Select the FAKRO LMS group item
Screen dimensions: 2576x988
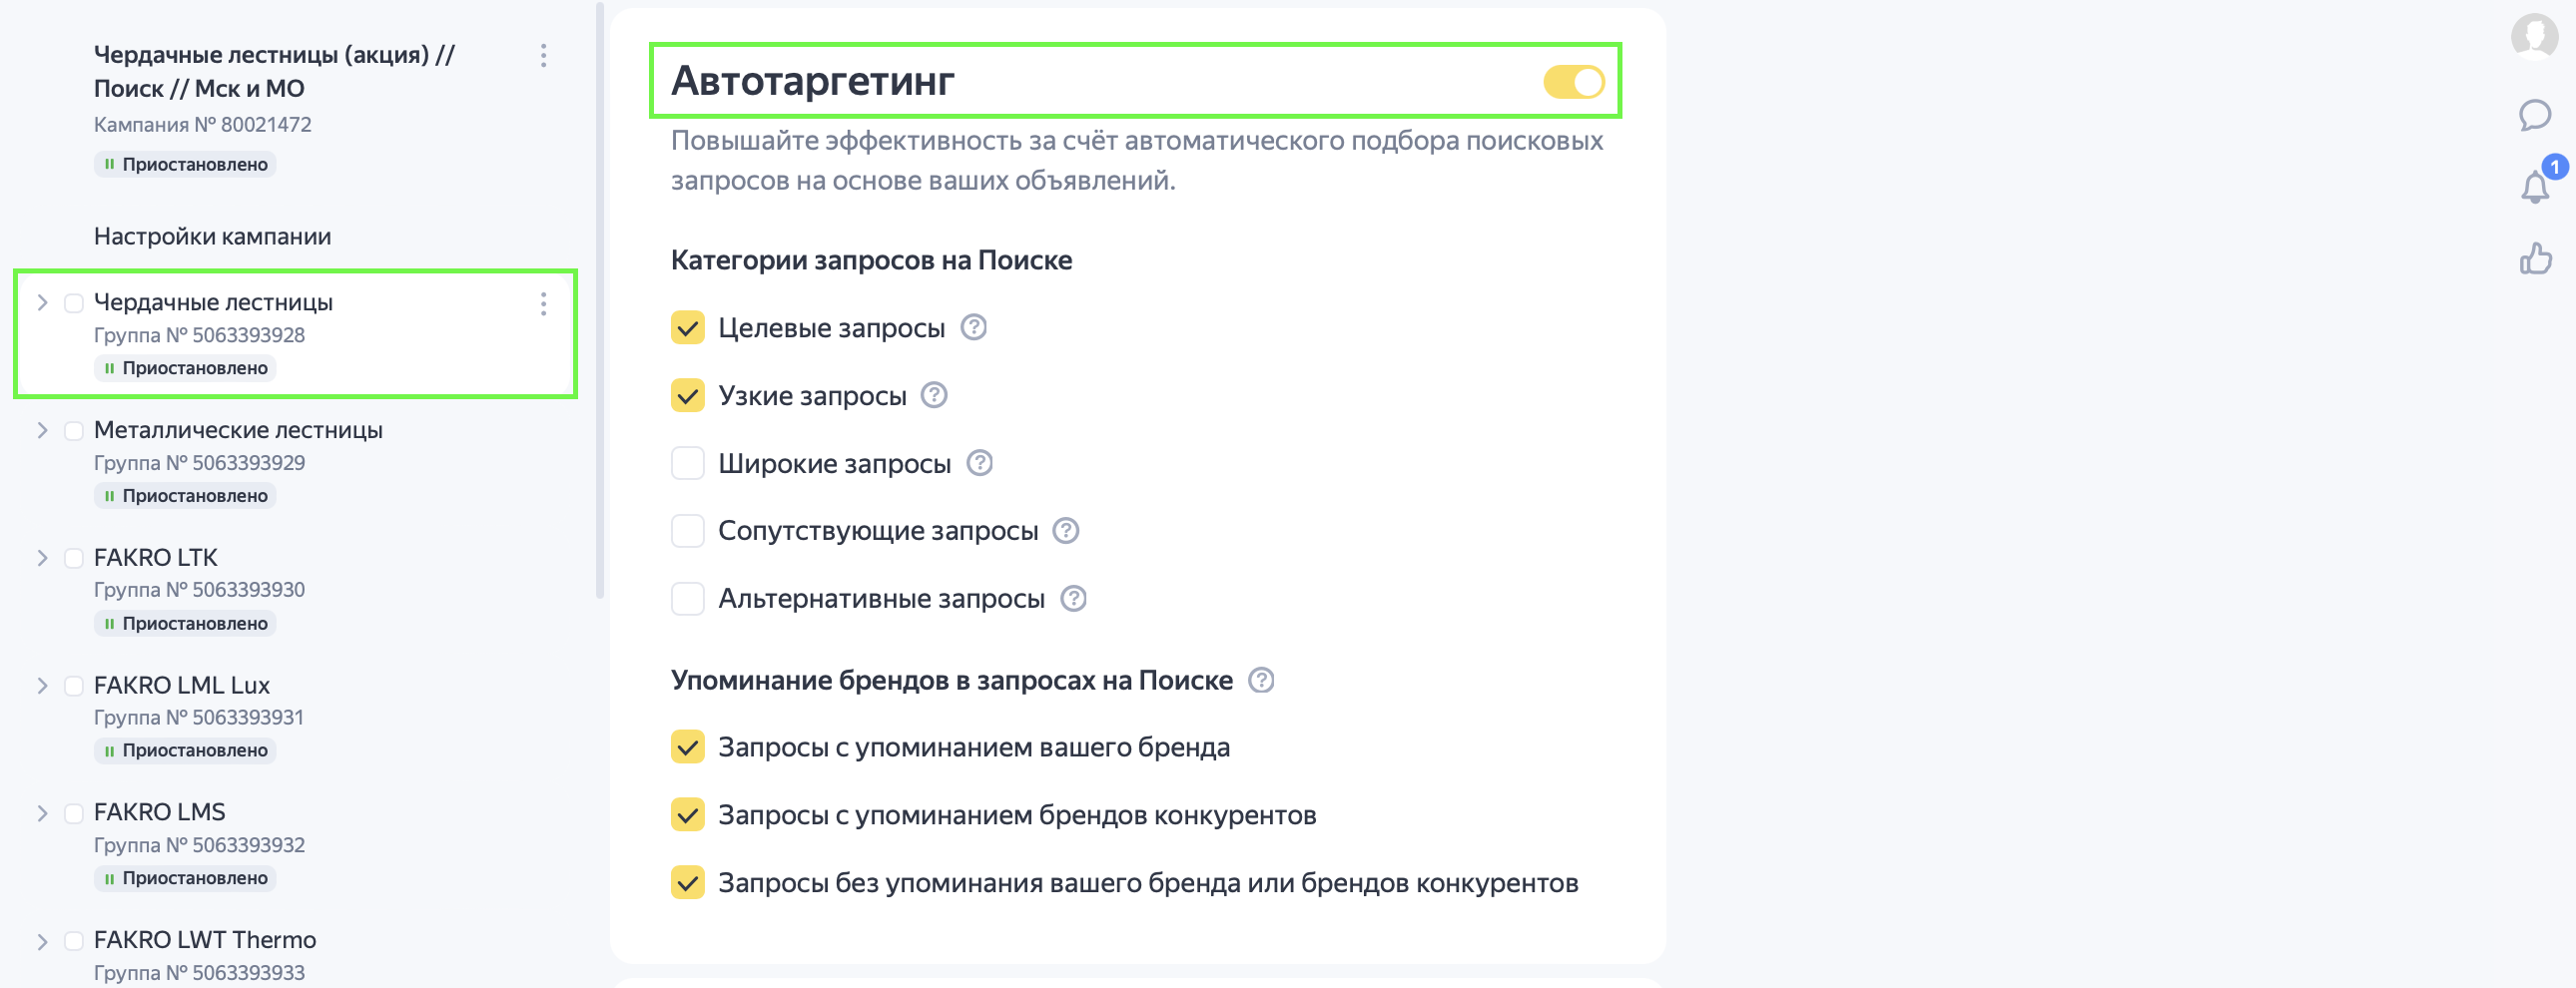[160, 812]
